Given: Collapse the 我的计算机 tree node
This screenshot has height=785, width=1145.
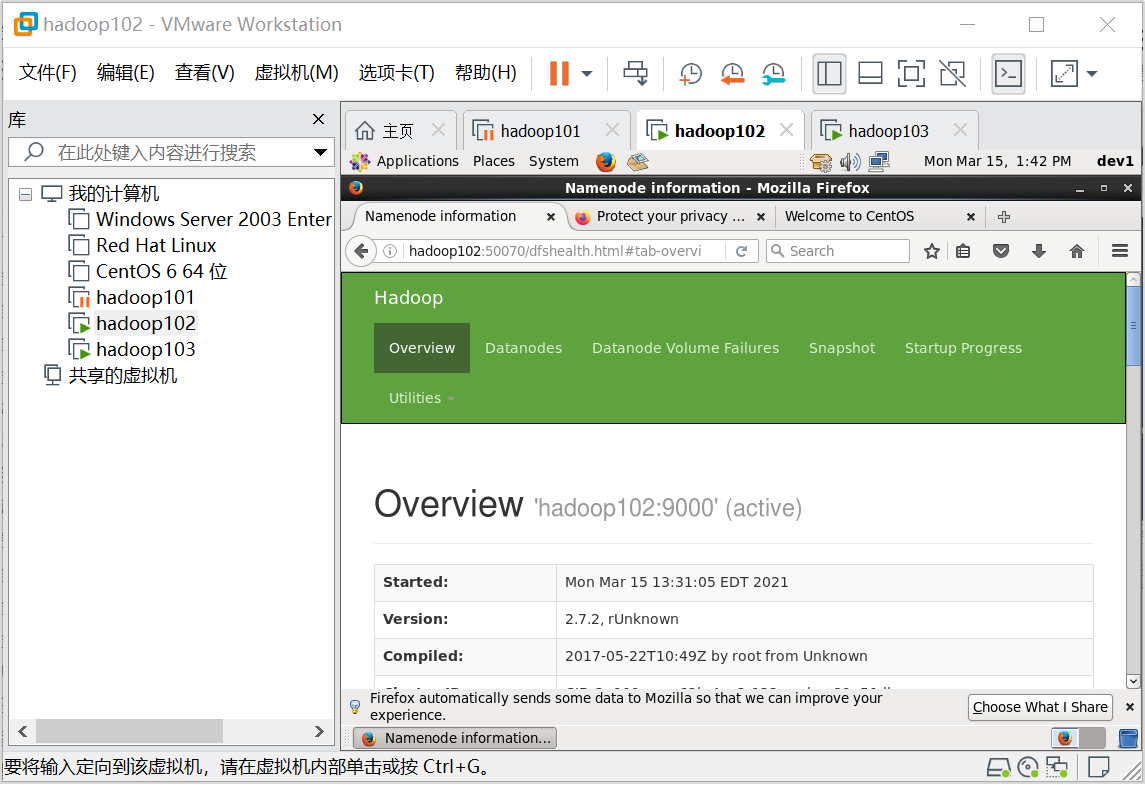Looking at the screenshot, I should (x=26, y=194).
